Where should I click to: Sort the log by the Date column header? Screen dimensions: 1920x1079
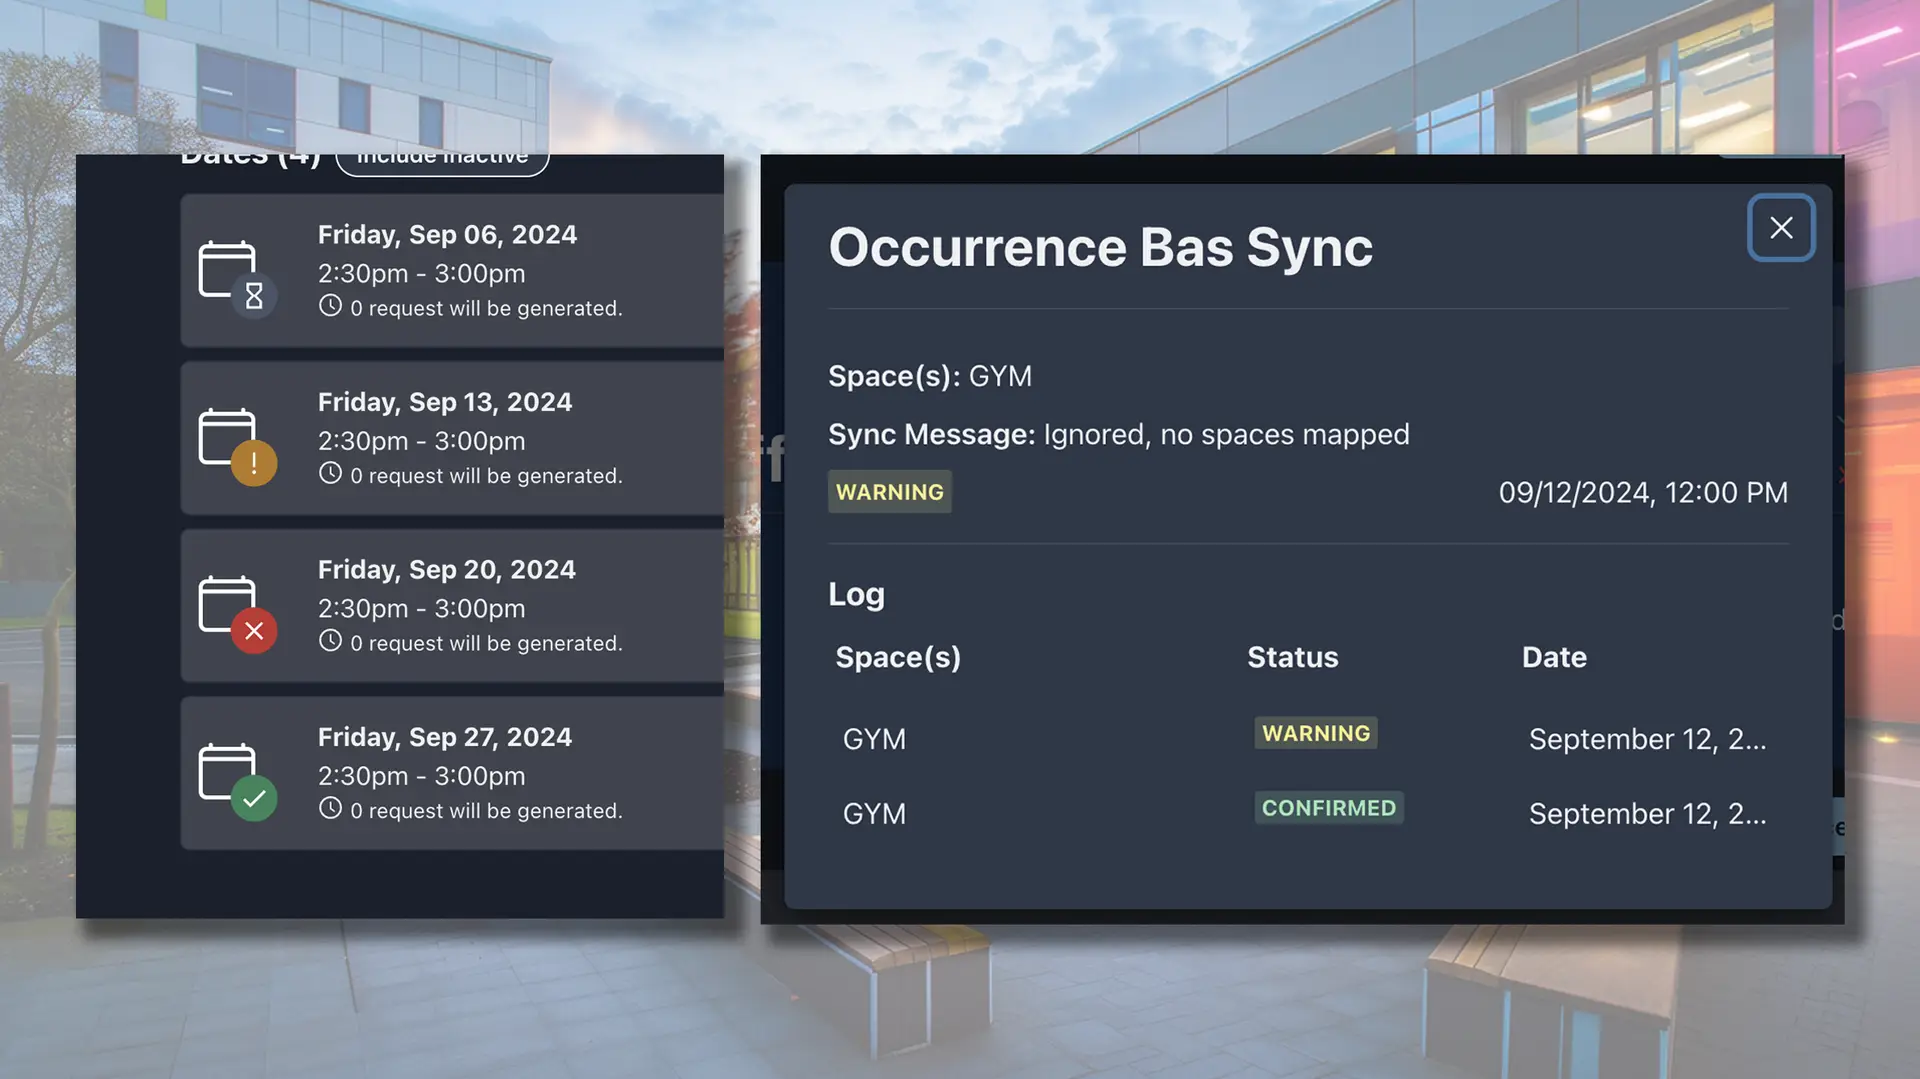1554,657
